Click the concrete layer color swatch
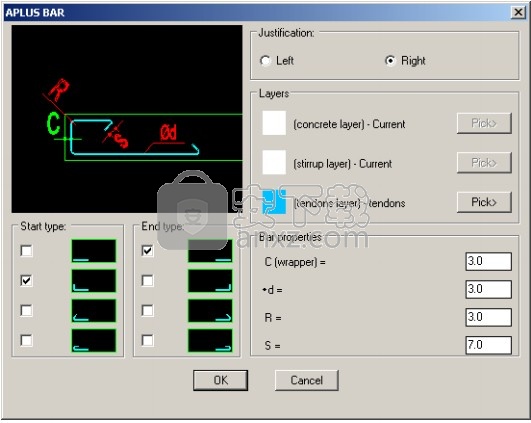 pos(274,123)
